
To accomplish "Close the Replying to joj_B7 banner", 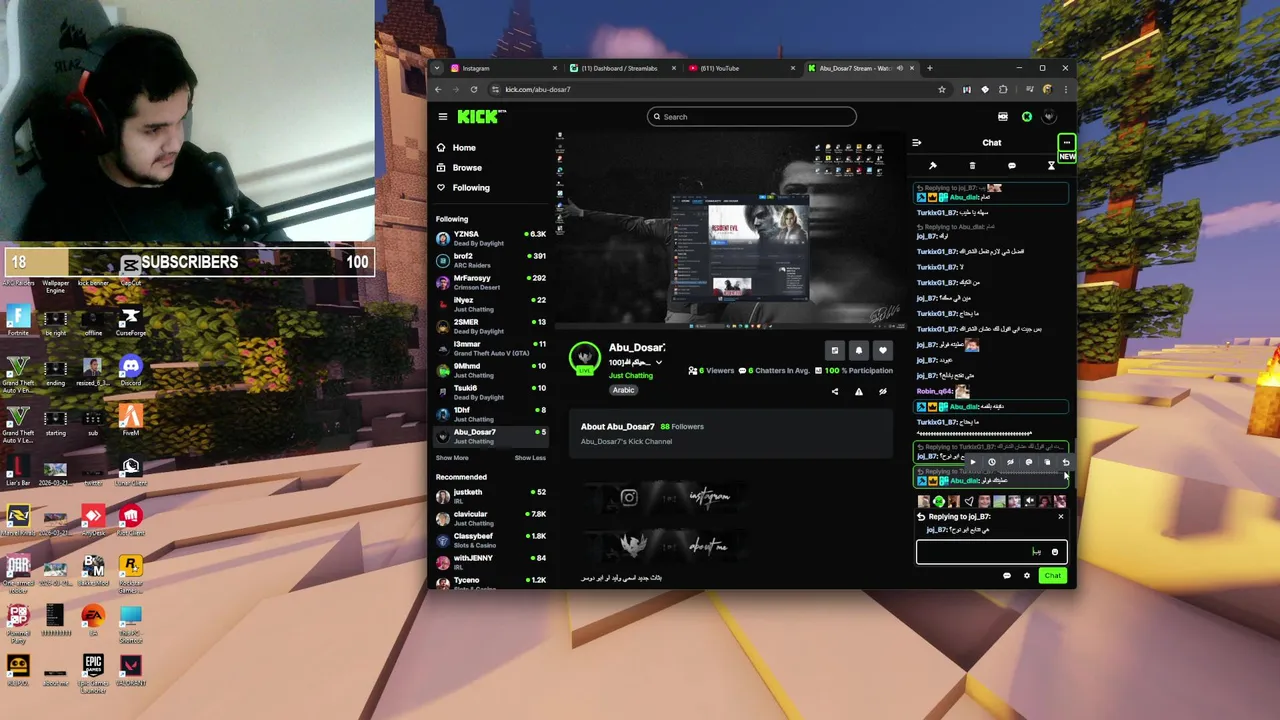I will (x=1061, y=517).
